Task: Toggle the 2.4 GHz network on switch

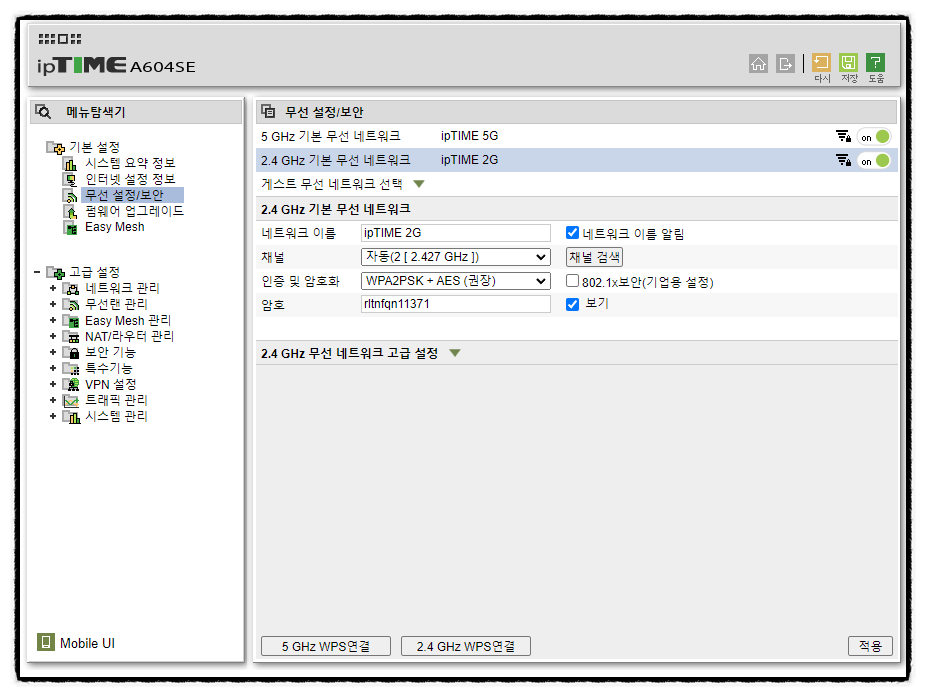Action: point(874,161)
